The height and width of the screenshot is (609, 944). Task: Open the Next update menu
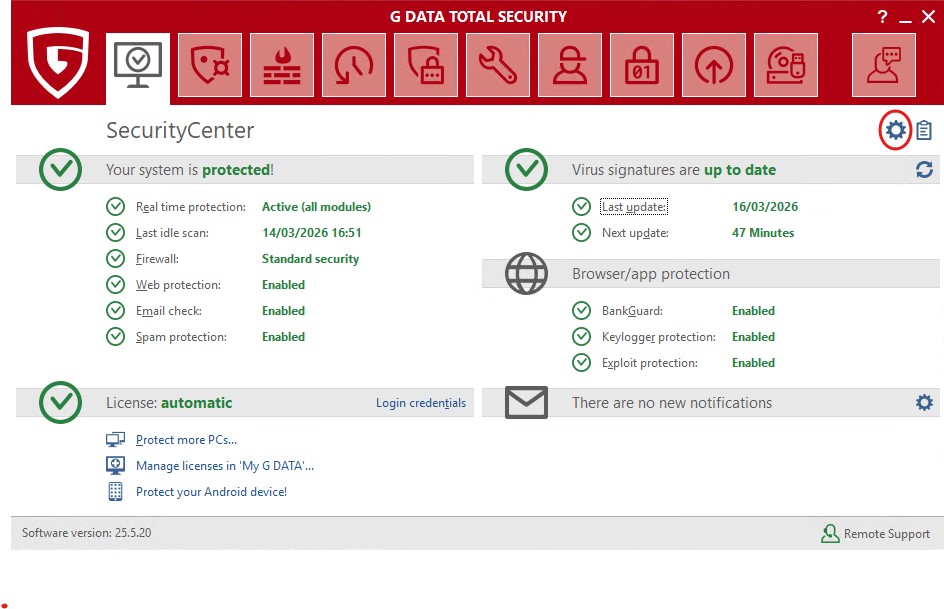pos(635,233)
